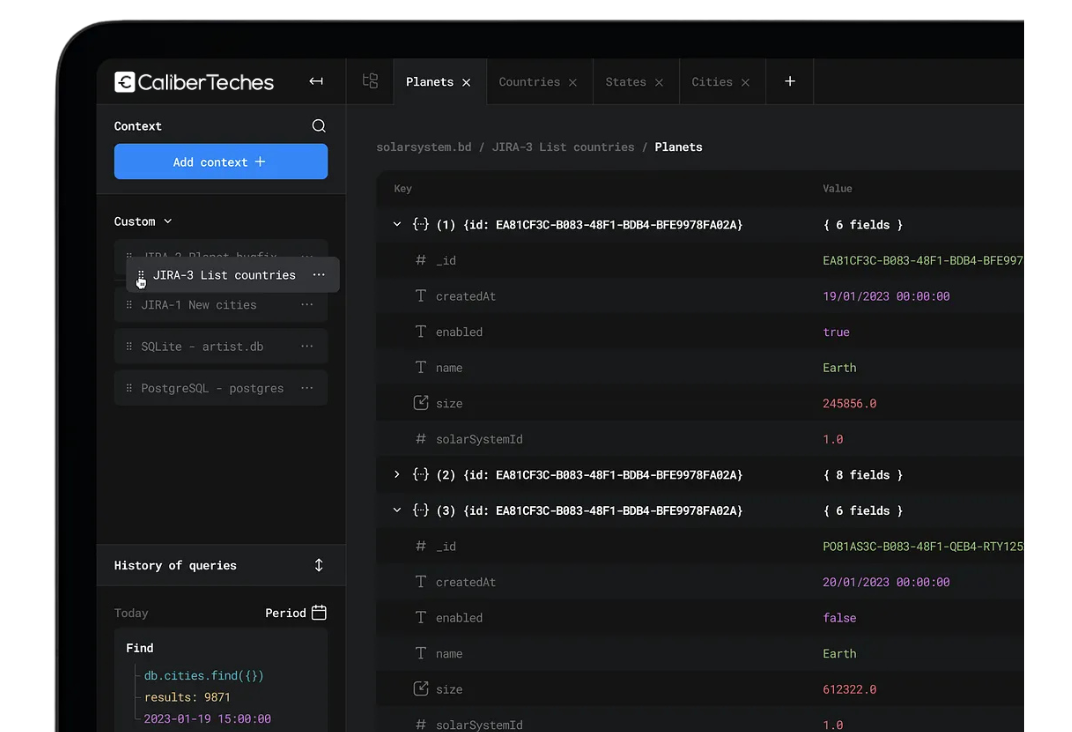
Task: Open the Custom sort dropdown
Action: [x=143, y=221]
